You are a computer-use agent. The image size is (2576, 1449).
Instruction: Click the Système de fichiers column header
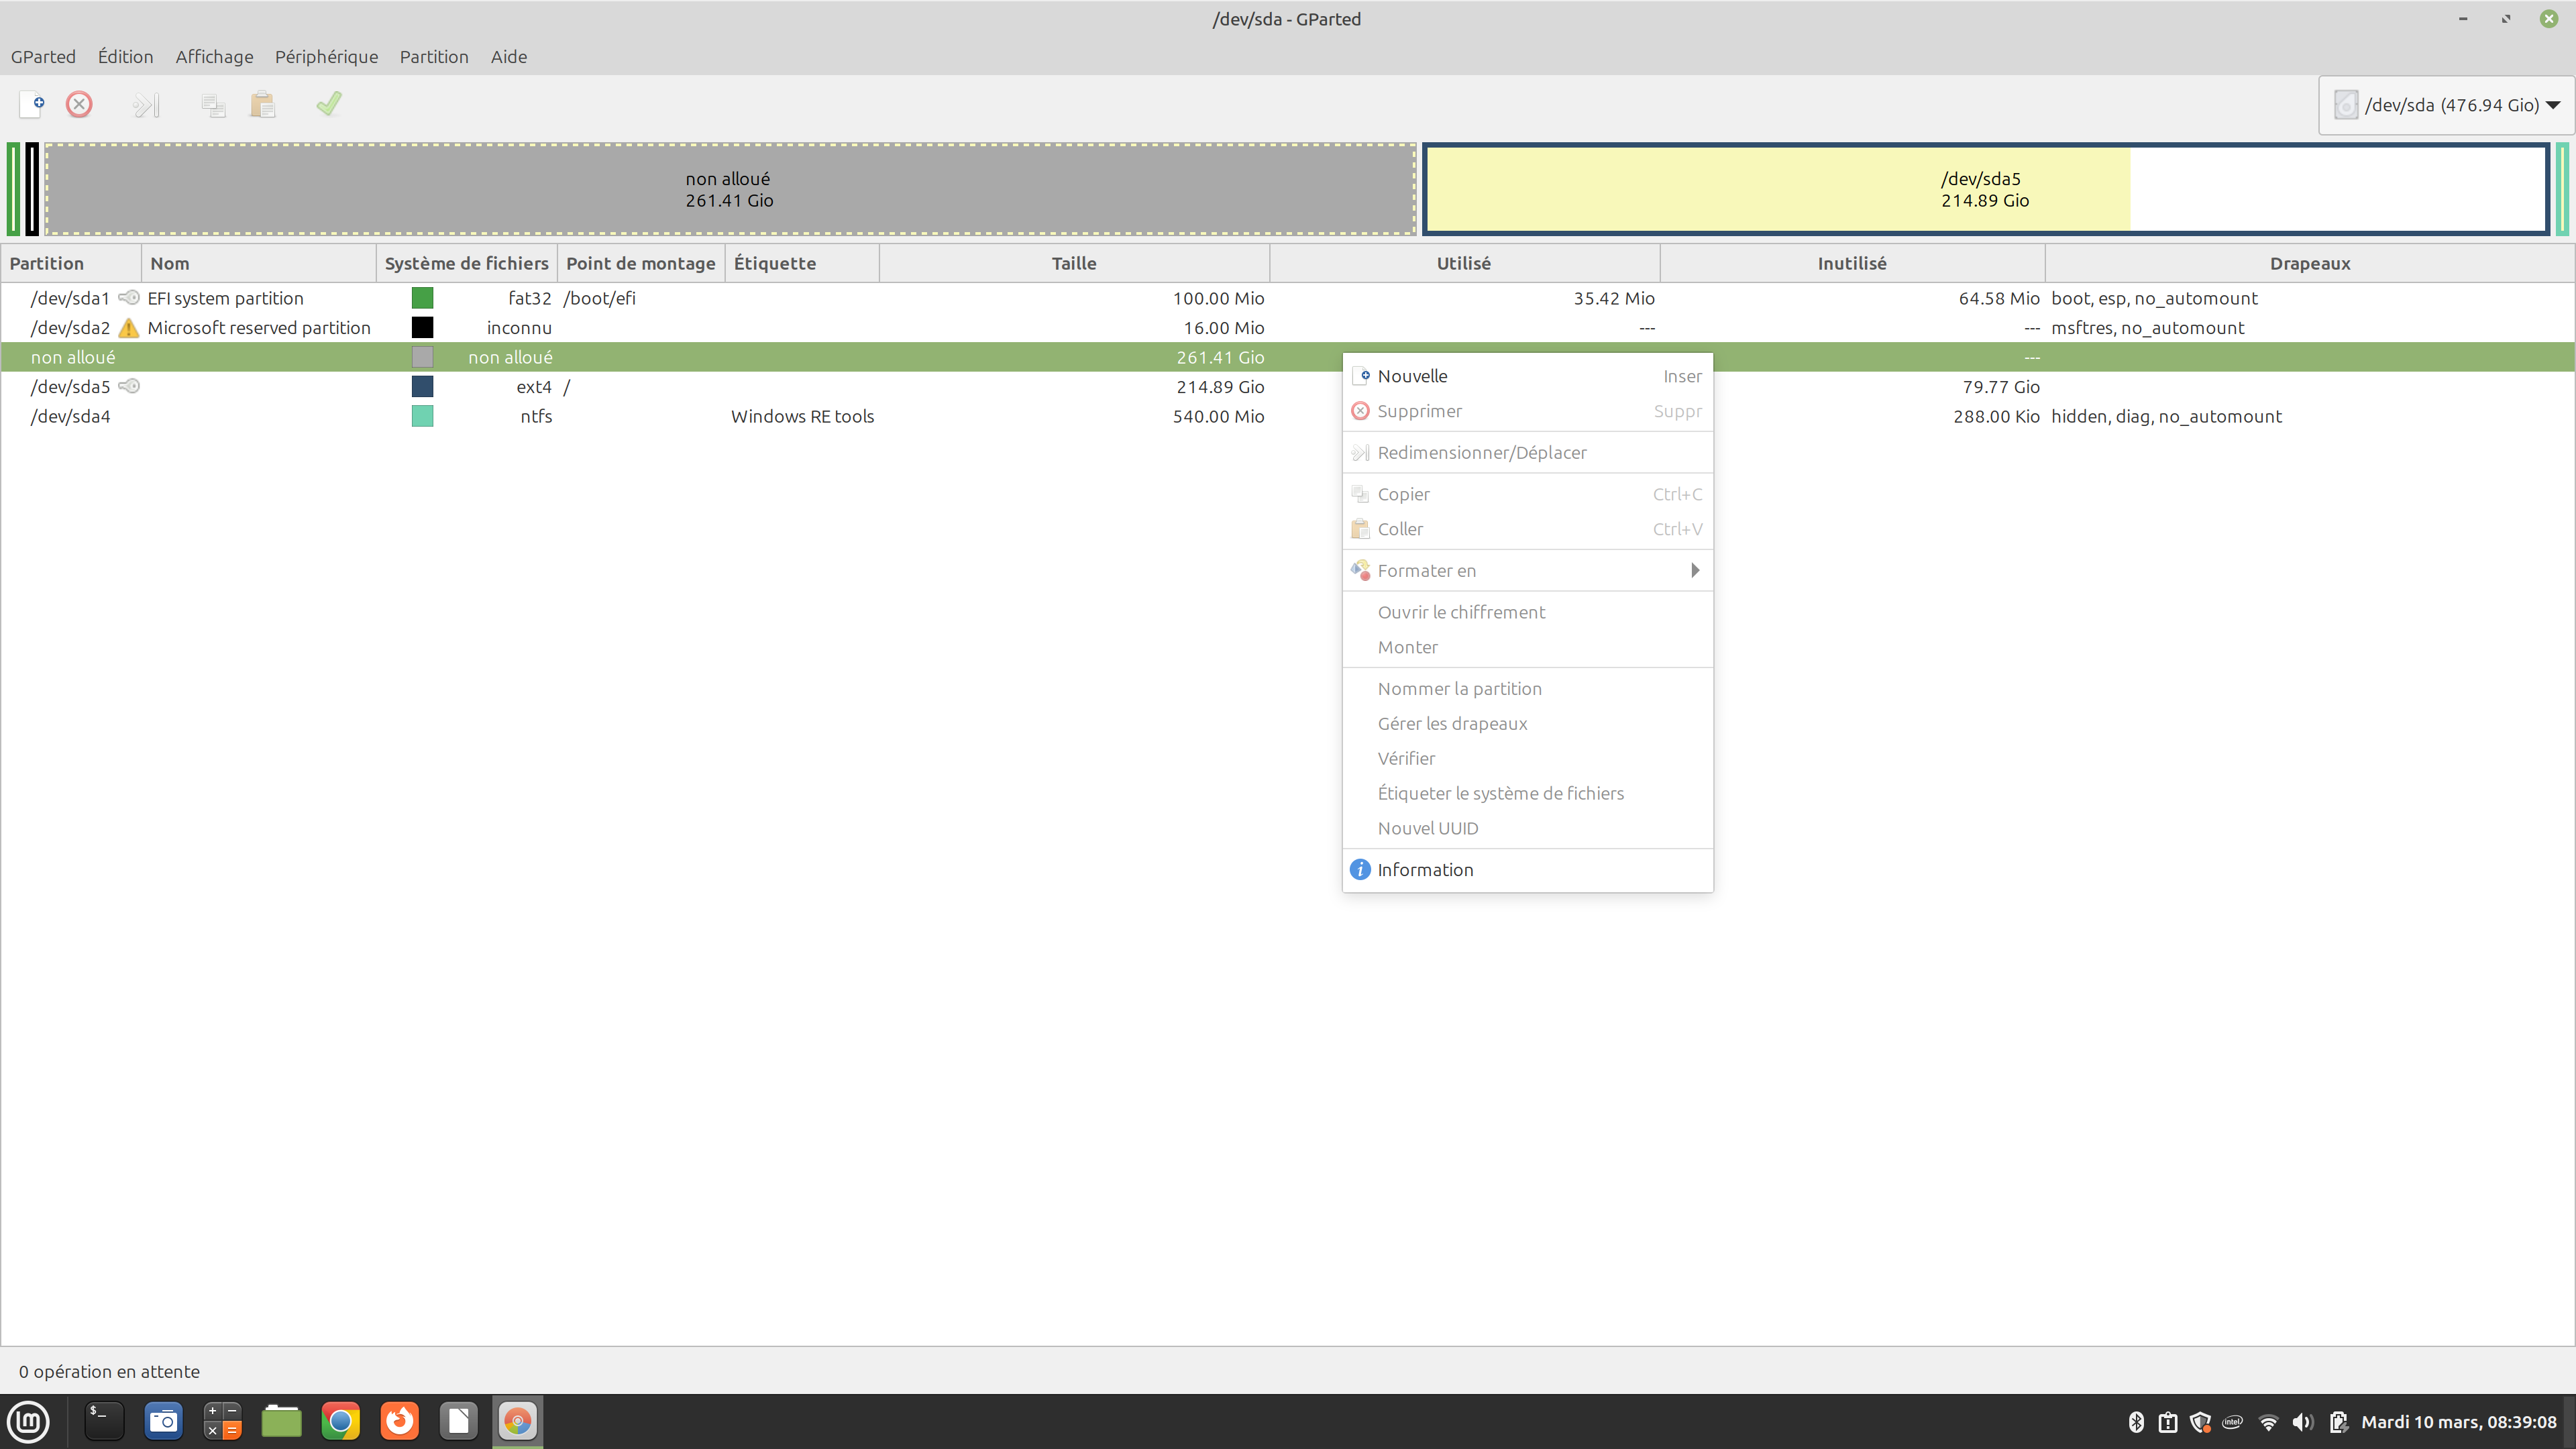466,263
